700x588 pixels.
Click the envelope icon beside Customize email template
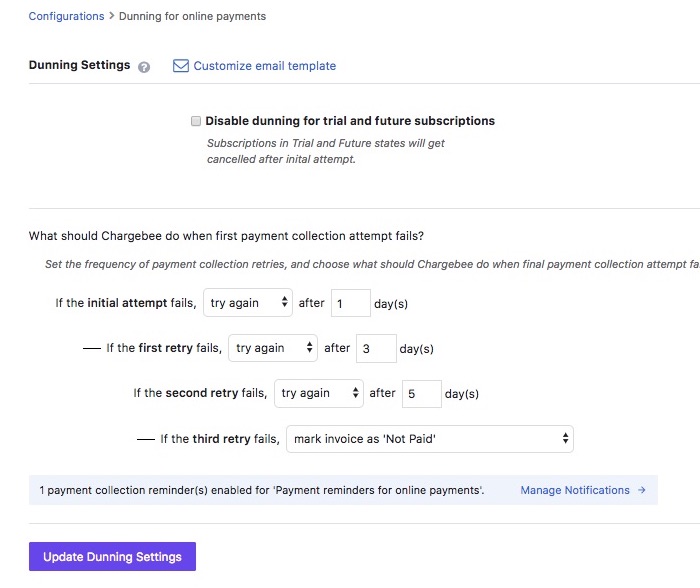coord(181,66)
